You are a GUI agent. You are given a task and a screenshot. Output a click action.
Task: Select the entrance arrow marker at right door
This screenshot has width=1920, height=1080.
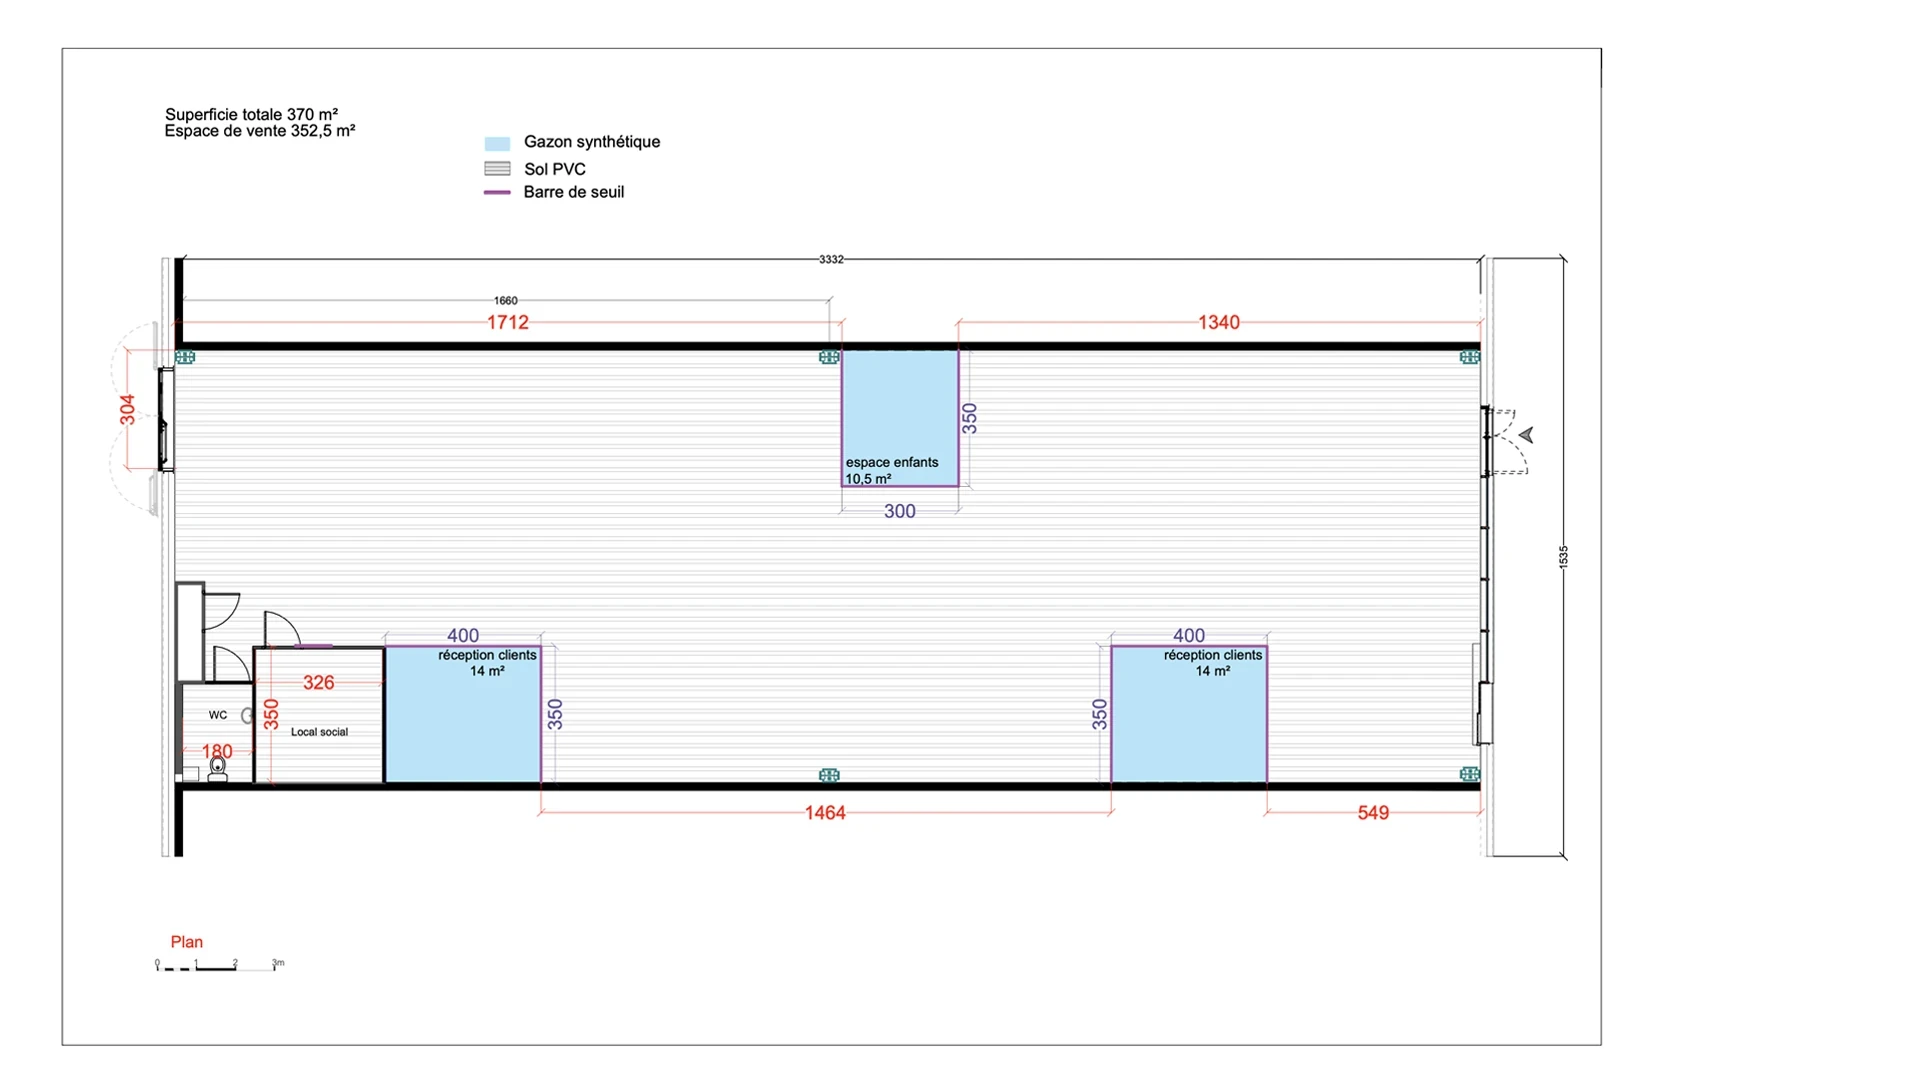pos(1526,435)
